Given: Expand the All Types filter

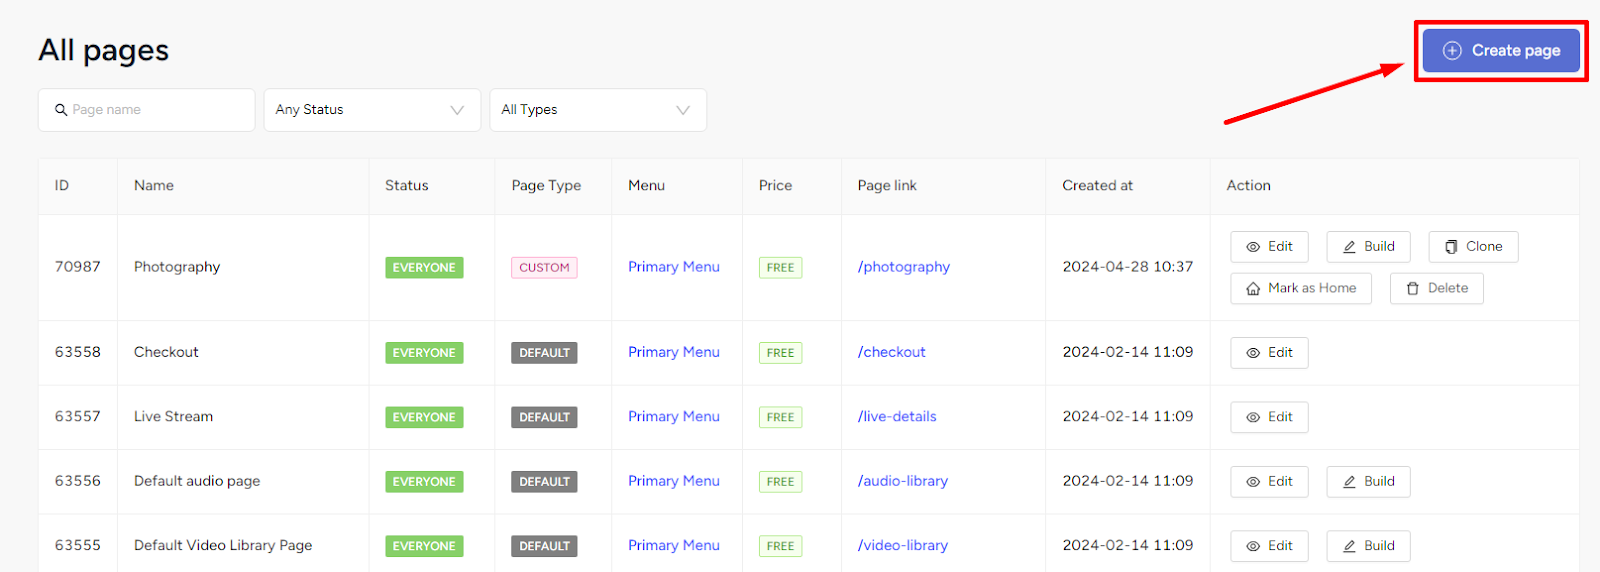Looking at the screenshot, I should [598, 110].
